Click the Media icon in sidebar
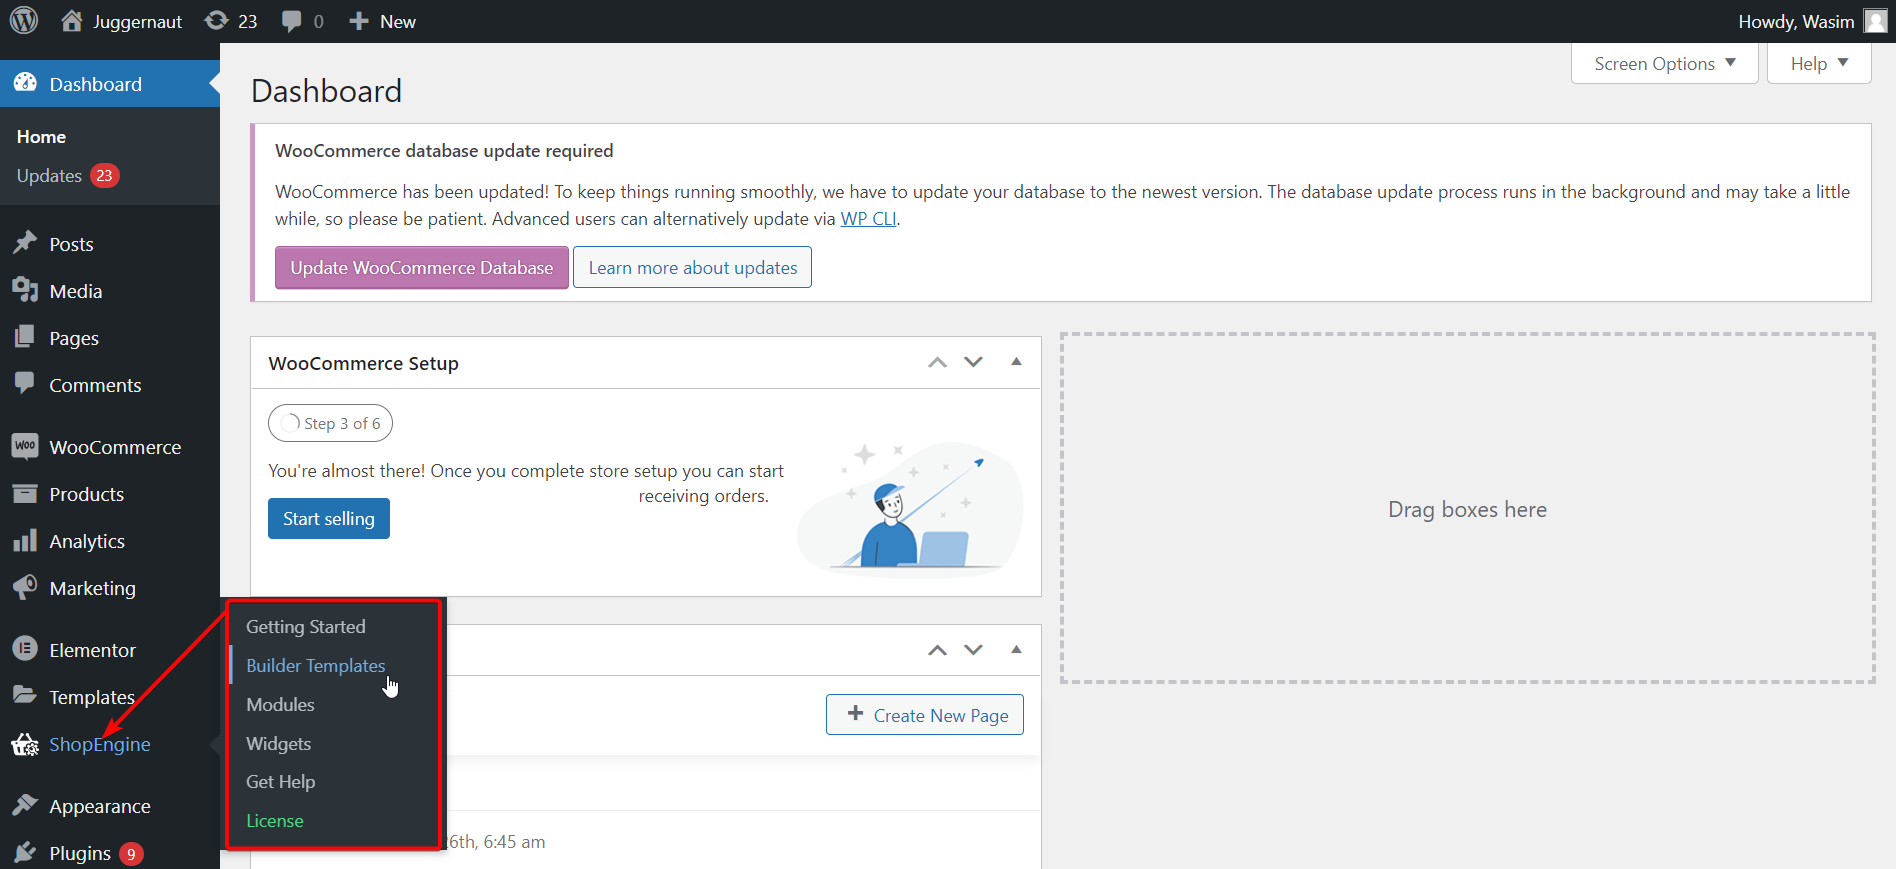The image size is (1896, 869). coord(25,290)
